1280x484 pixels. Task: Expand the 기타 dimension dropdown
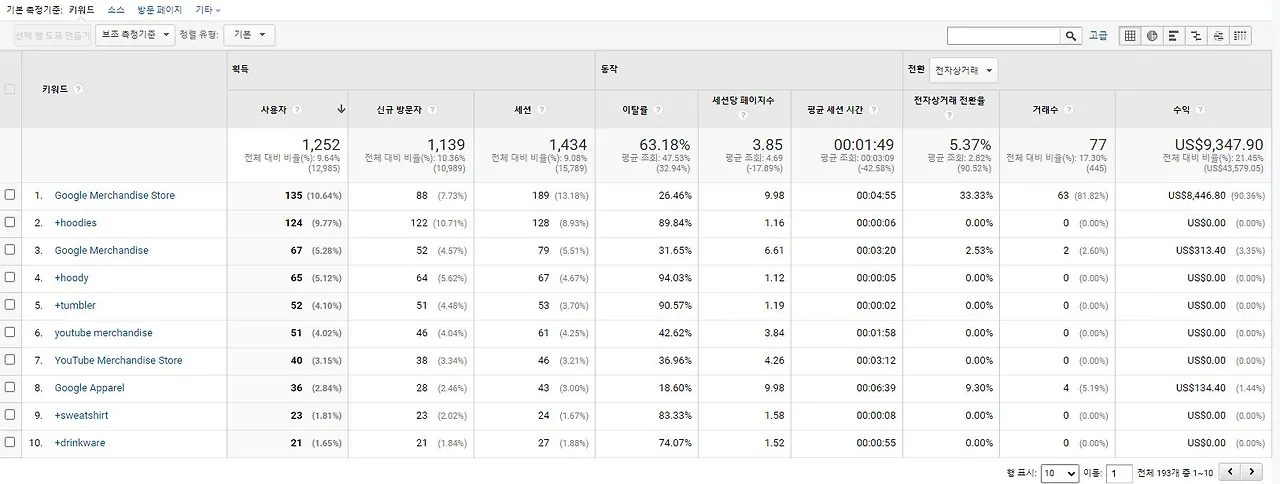[208, 9]
